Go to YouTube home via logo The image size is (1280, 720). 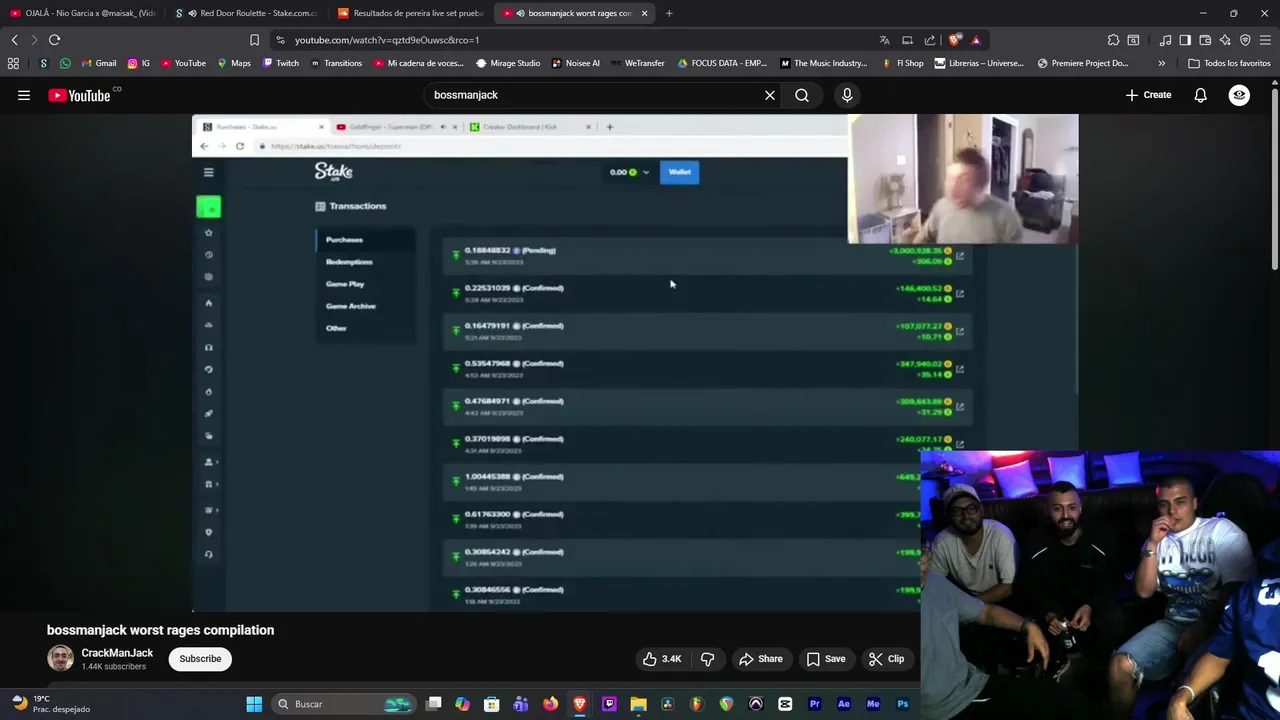point(80,95)
